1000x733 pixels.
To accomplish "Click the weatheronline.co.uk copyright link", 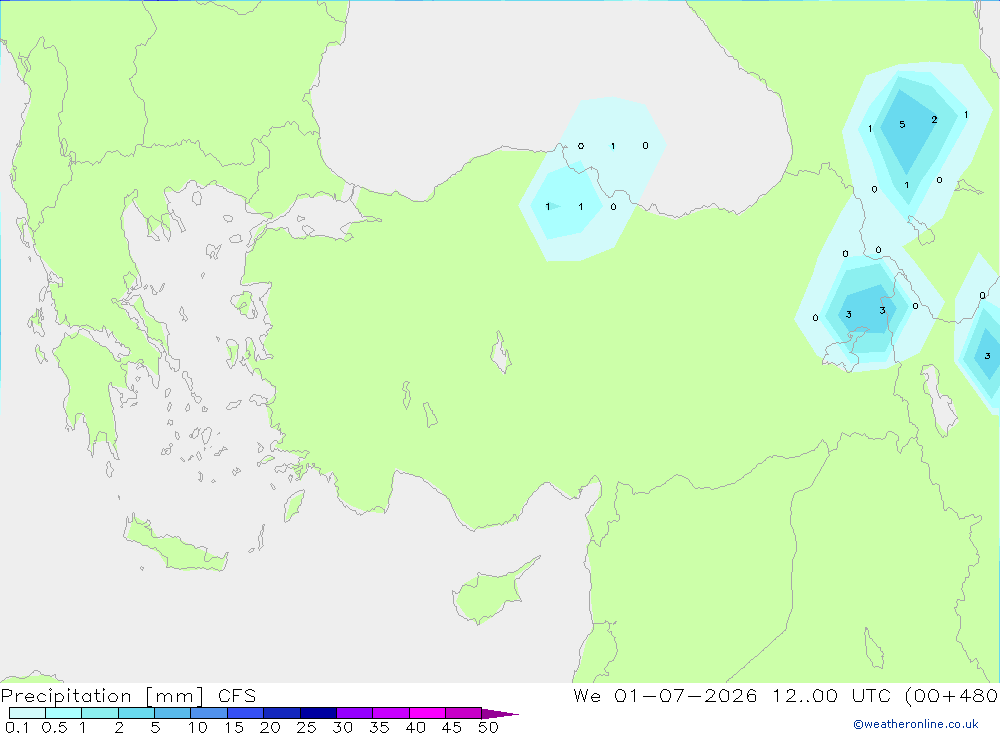I will tap(915, 724).
